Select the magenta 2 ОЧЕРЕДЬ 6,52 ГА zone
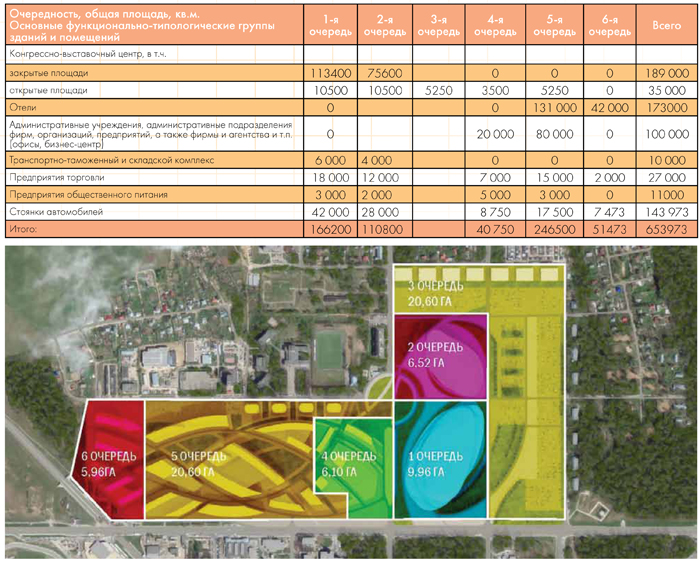The width and height of the screenshot is (700, 562). pos(440,353)
